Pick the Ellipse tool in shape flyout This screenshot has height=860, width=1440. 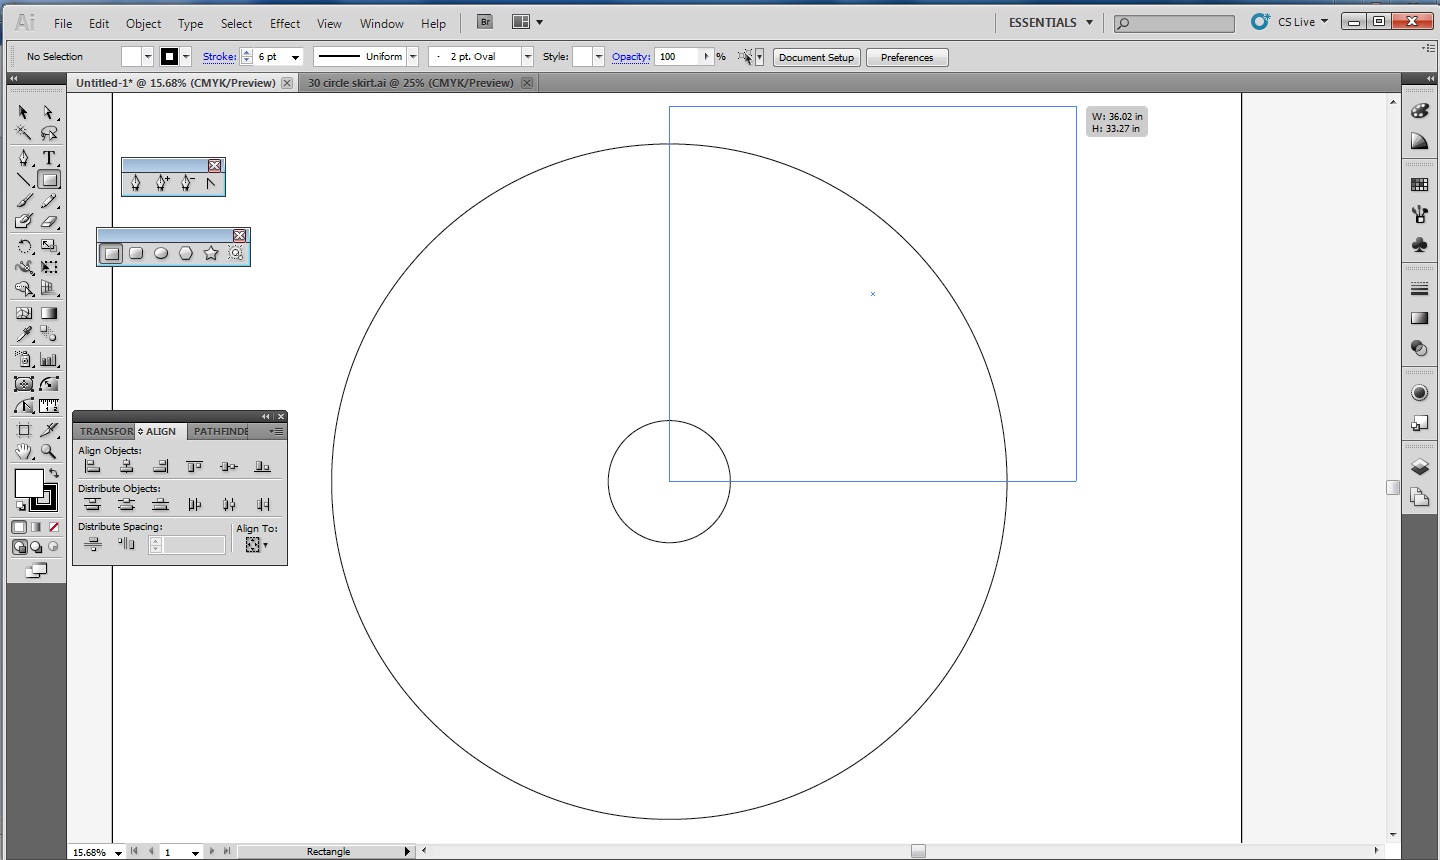(161, 253)
